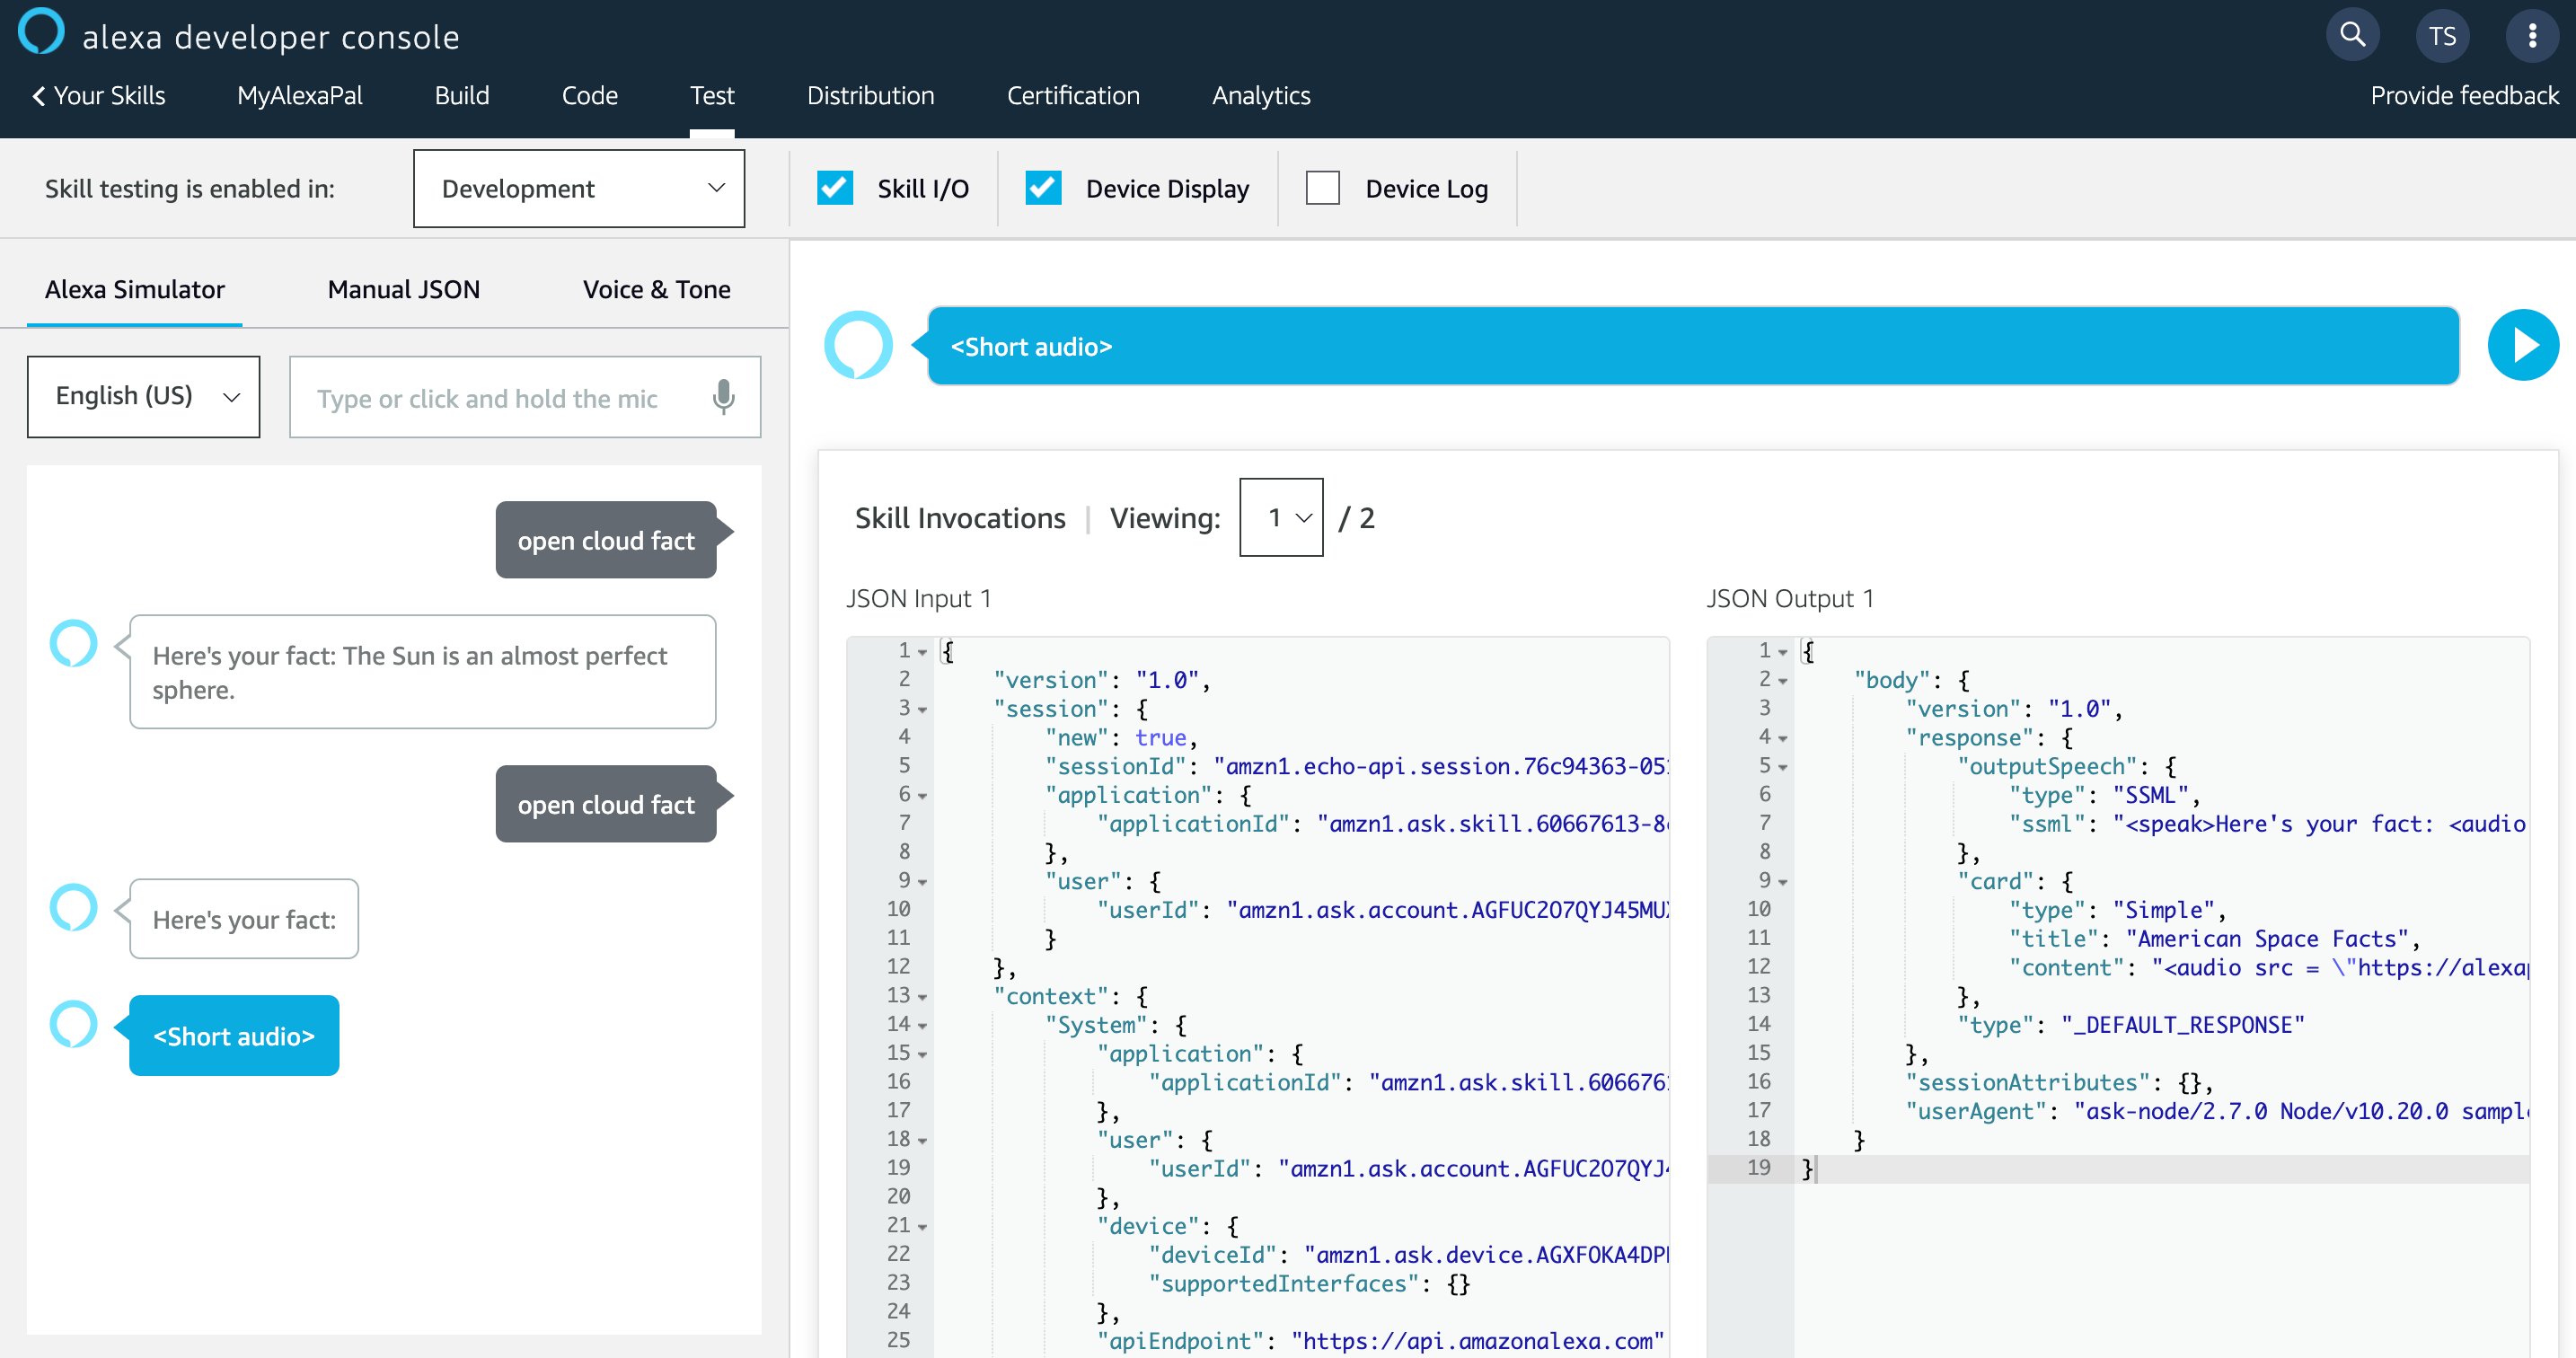Click the MyAlexaPal skill name
Screen dimensions: 2576x1358
(300, 96)
